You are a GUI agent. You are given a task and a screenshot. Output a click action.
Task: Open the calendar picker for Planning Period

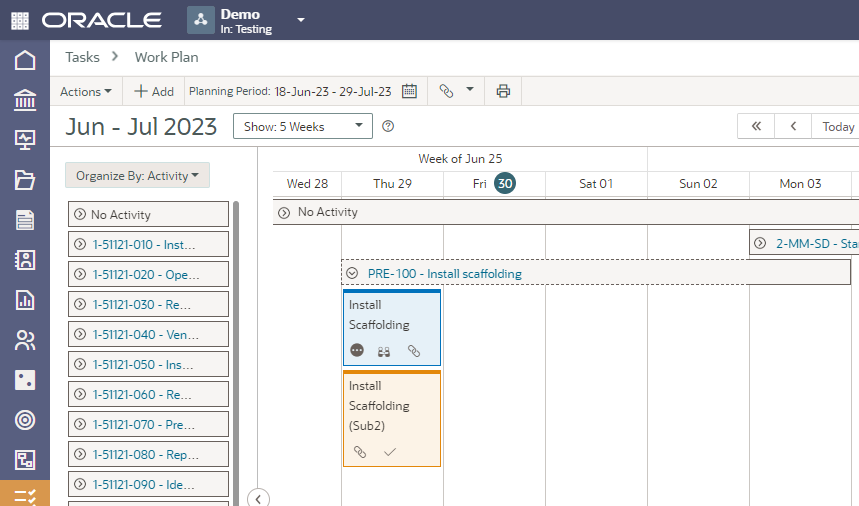point(409,91)
